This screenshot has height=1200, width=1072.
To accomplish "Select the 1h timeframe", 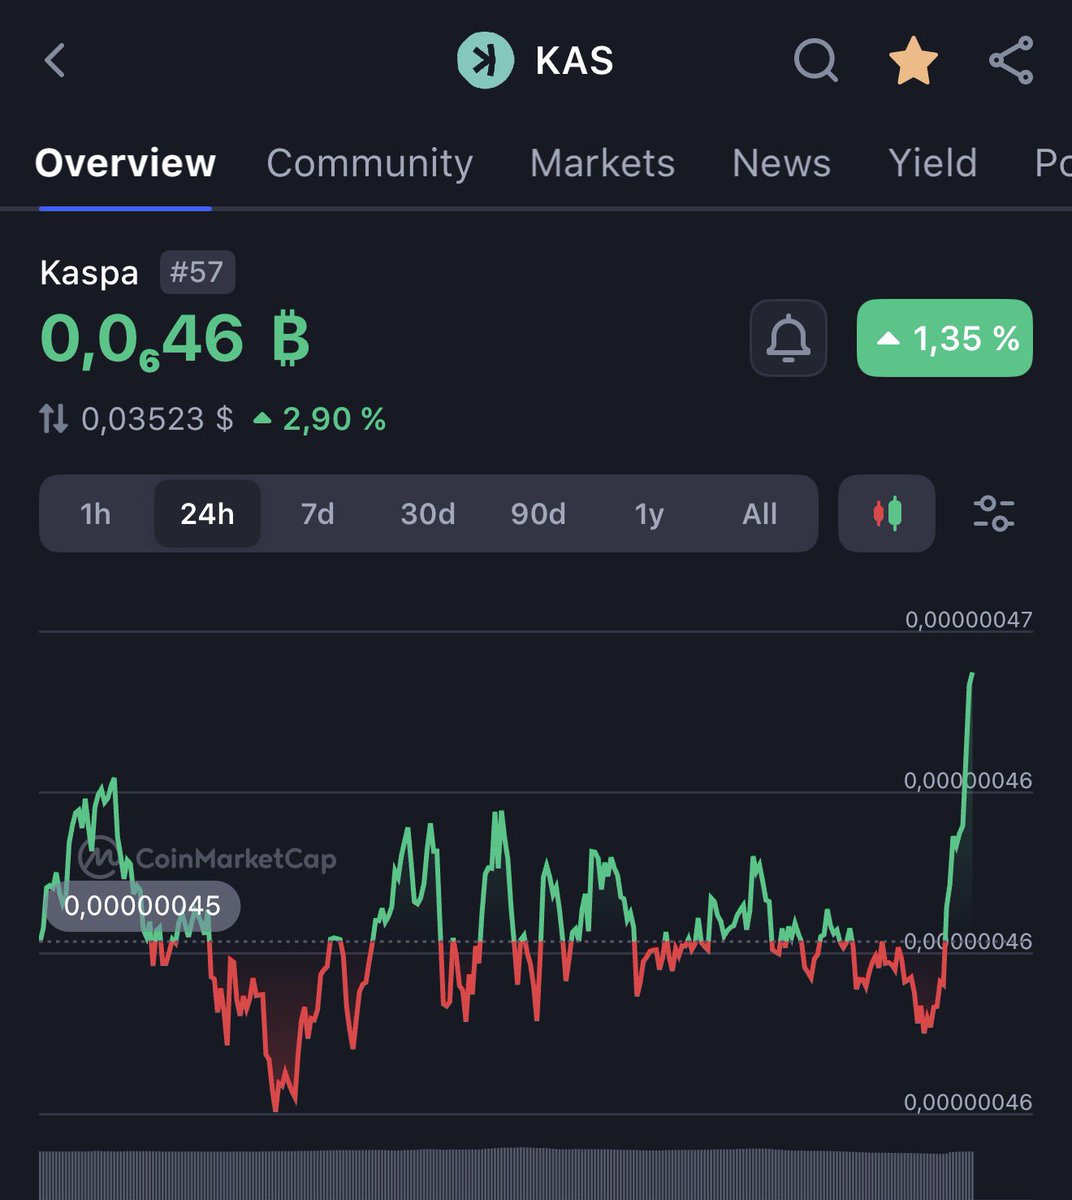I will tap(95, 514).
